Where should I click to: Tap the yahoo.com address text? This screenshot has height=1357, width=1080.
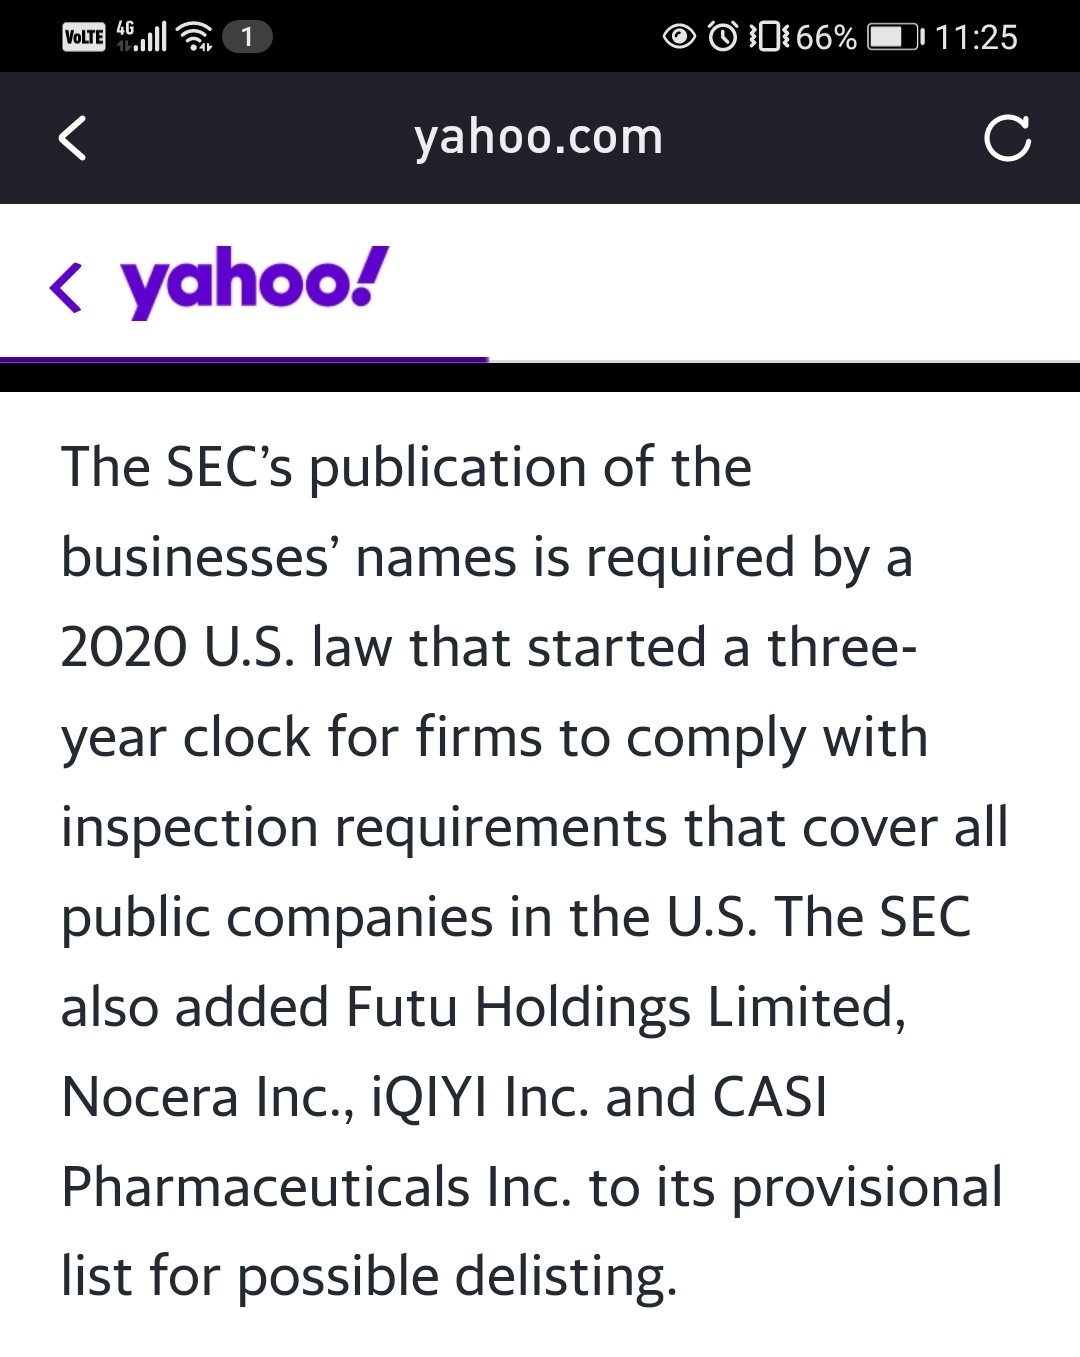coord(538,137)
